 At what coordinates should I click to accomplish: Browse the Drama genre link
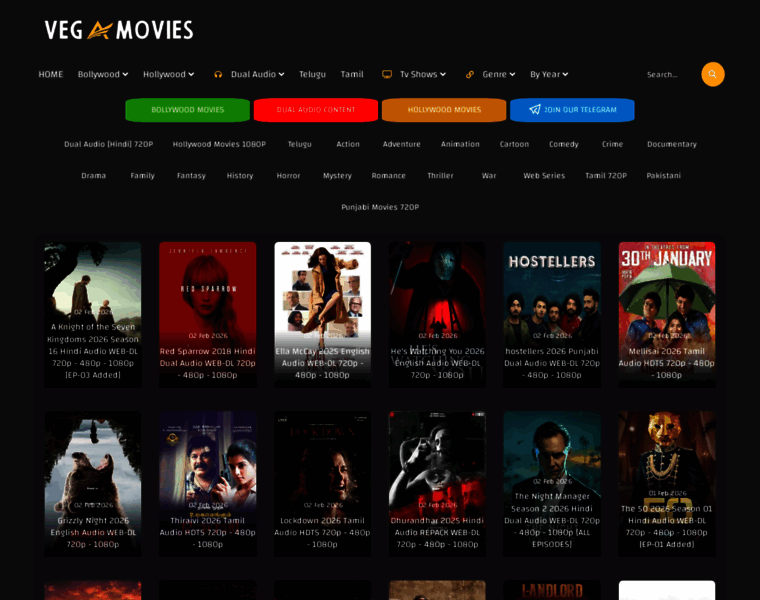94,175
